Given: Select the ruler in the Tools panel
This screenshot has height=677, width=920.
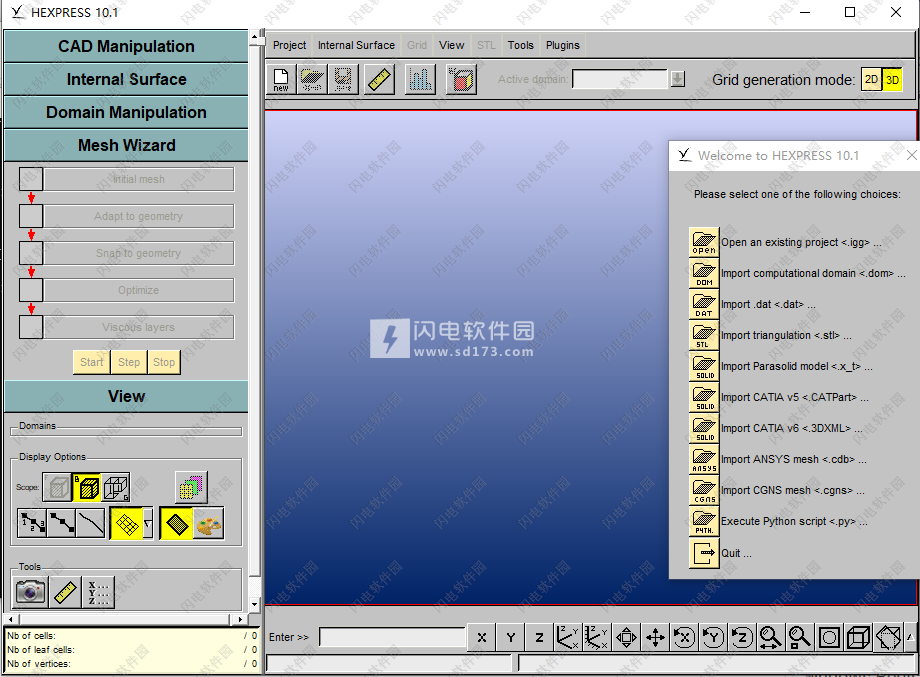Looking at the screenshot, I should click(65, 591).
